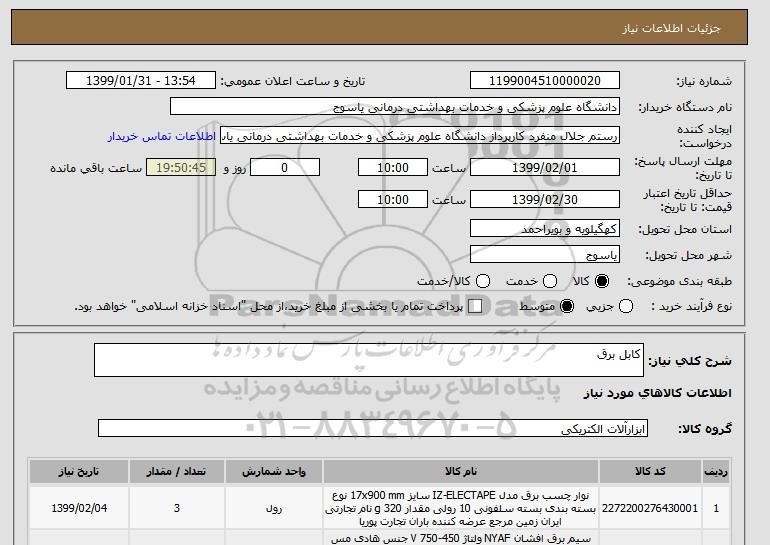Click the شرح کلی نیاز label
The width and height of the screenshot is (770, 545).
(690, 361)
